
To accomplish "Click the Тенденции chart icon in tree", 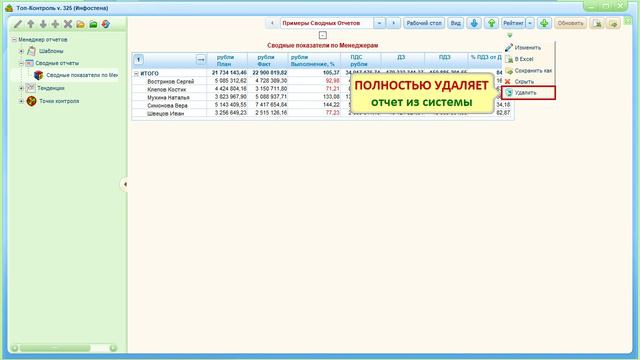I will 31,88.
